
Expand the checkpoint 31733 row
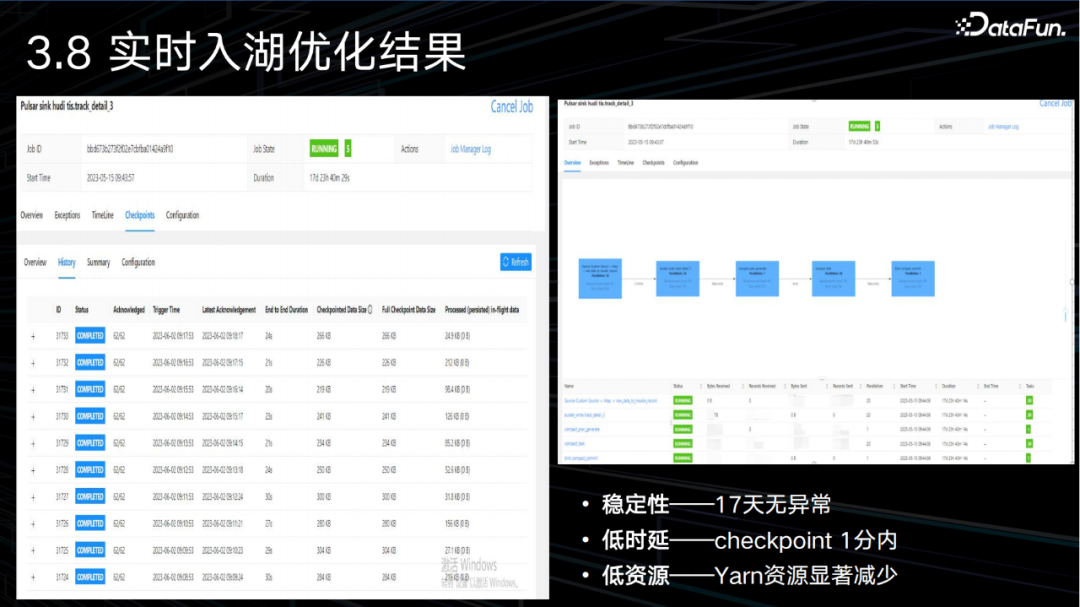33,336
